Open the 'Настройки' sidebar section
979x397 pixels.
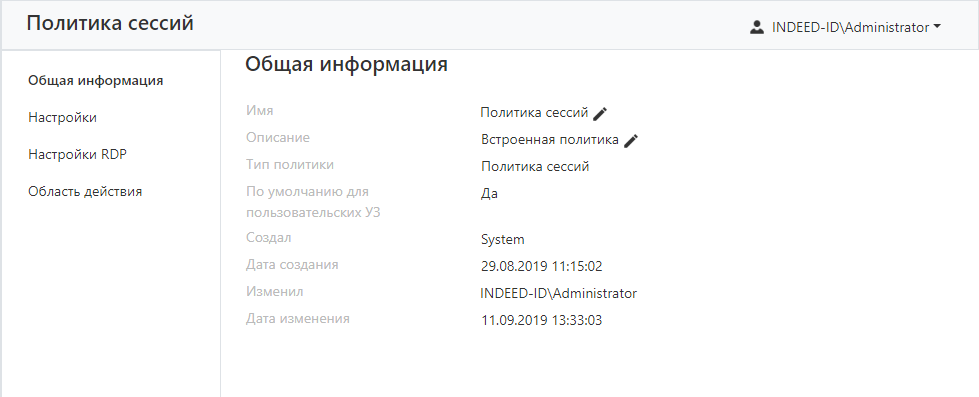(x=62, y=117)
